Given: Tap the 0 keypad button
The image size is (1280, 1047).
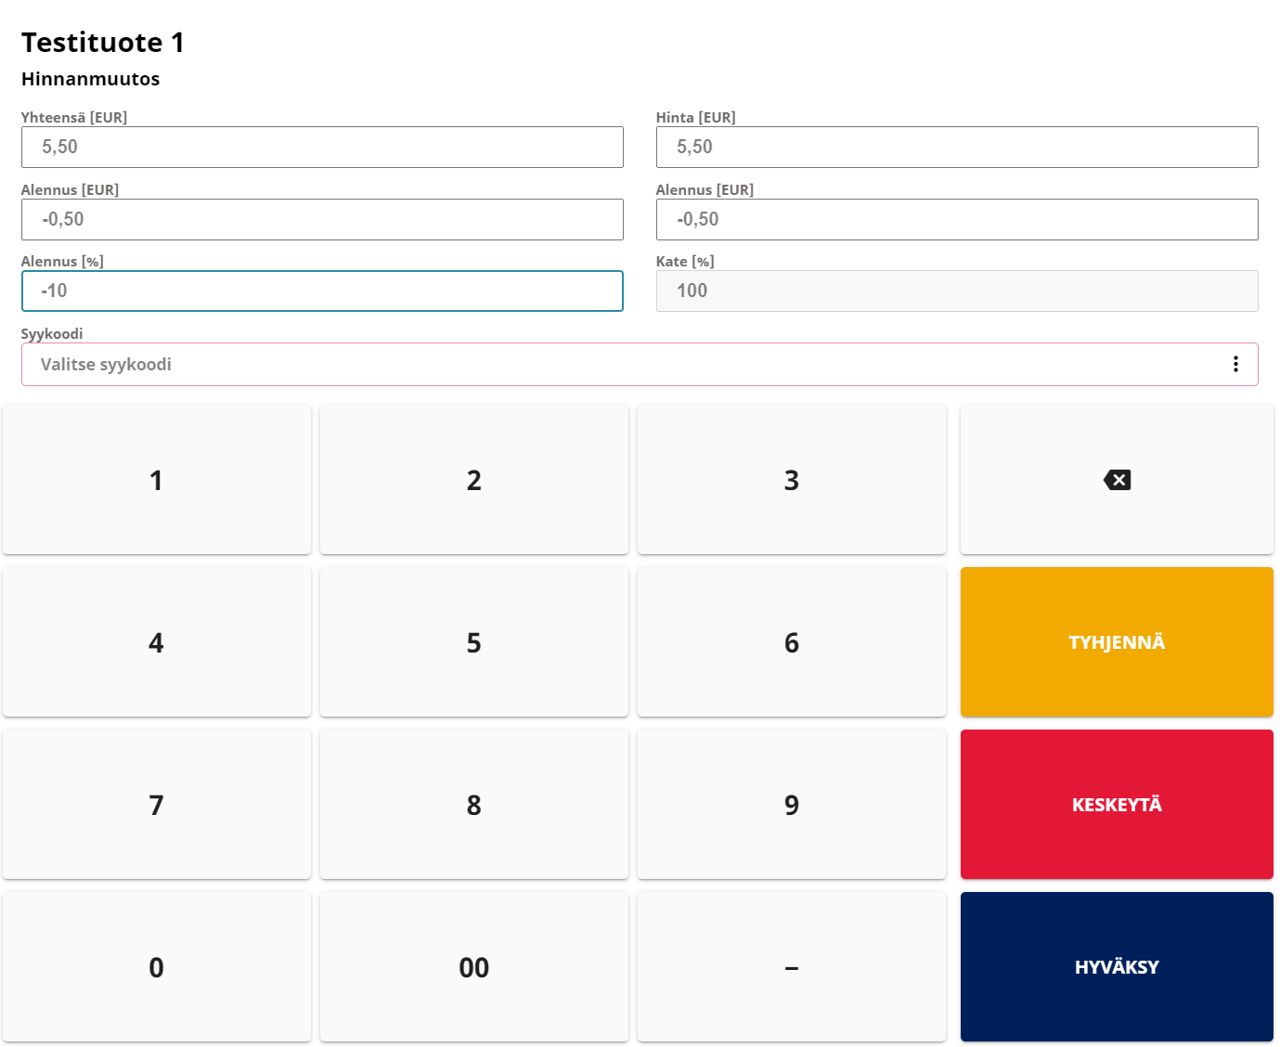Looking at the screenshot, I should pos(157,966).
